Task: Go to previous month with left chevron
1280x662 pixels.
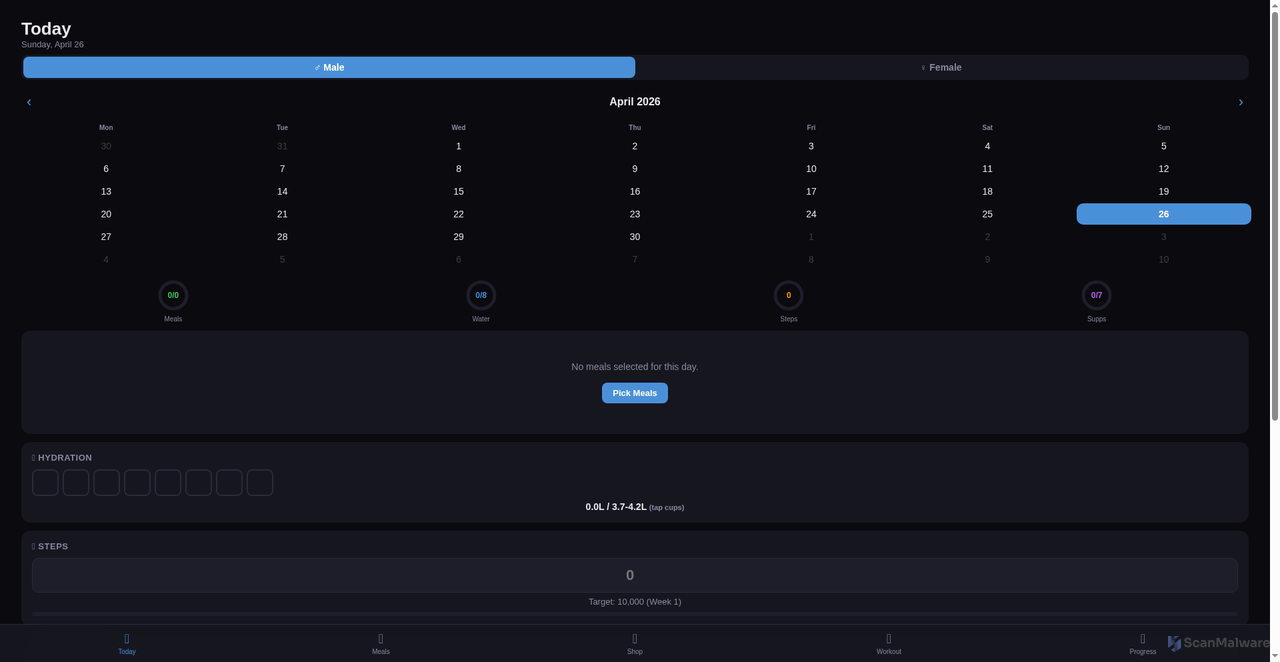Action: 29,102
